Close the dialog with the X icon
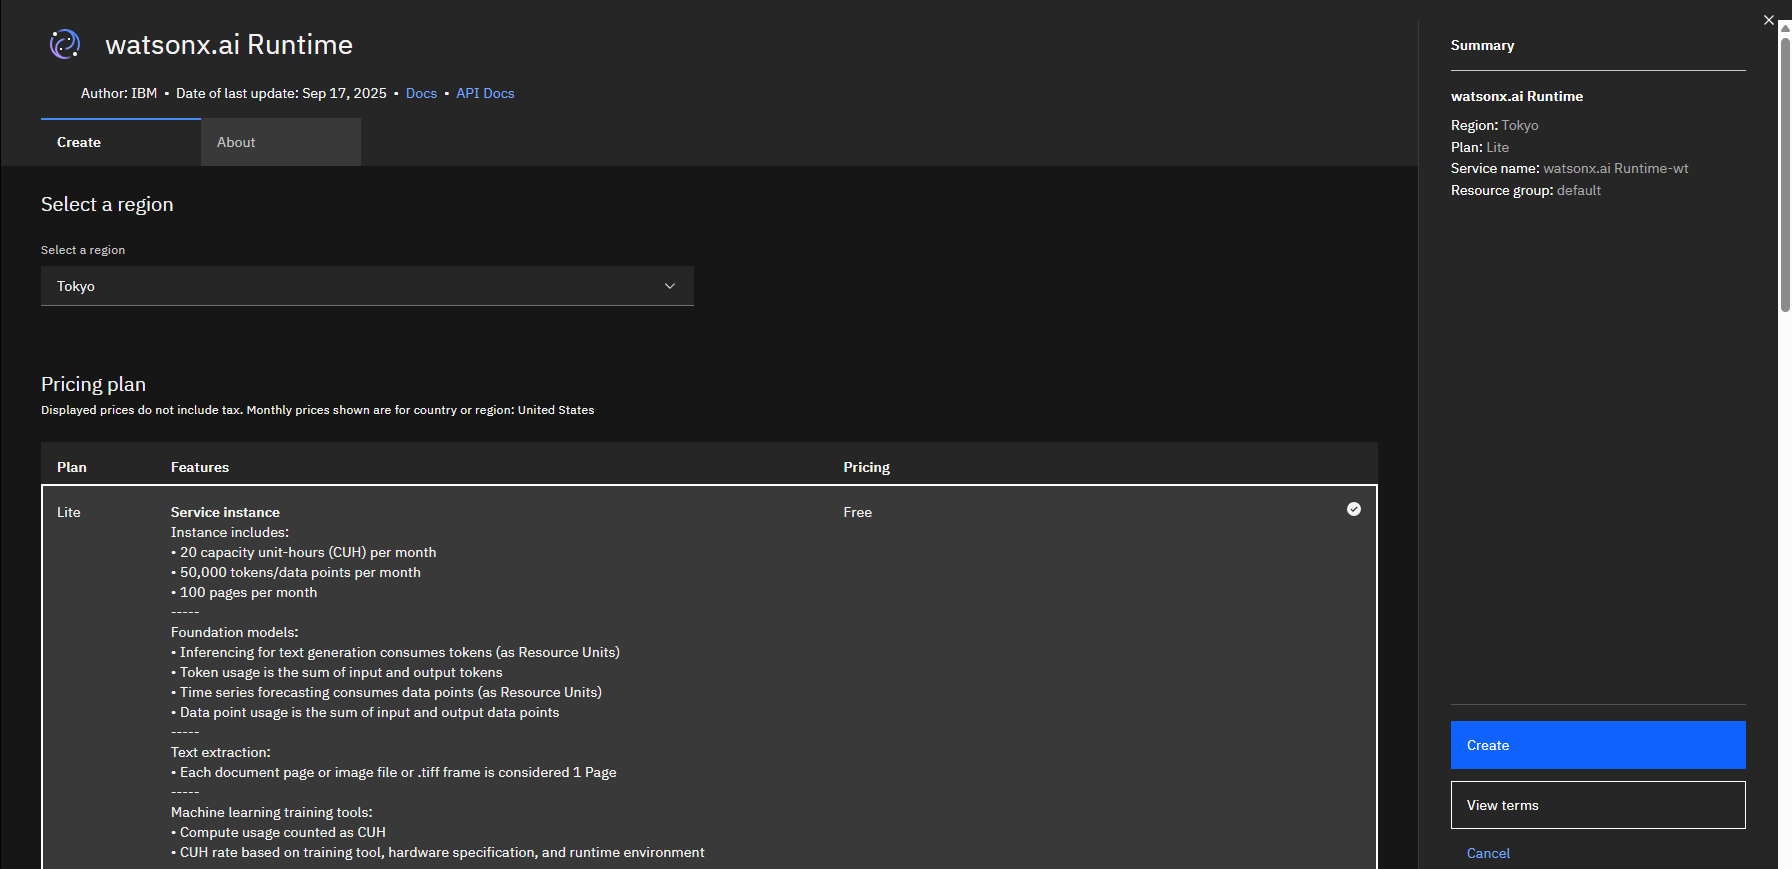This screenshot has height=869, width=1792. tap(1768, 20)
